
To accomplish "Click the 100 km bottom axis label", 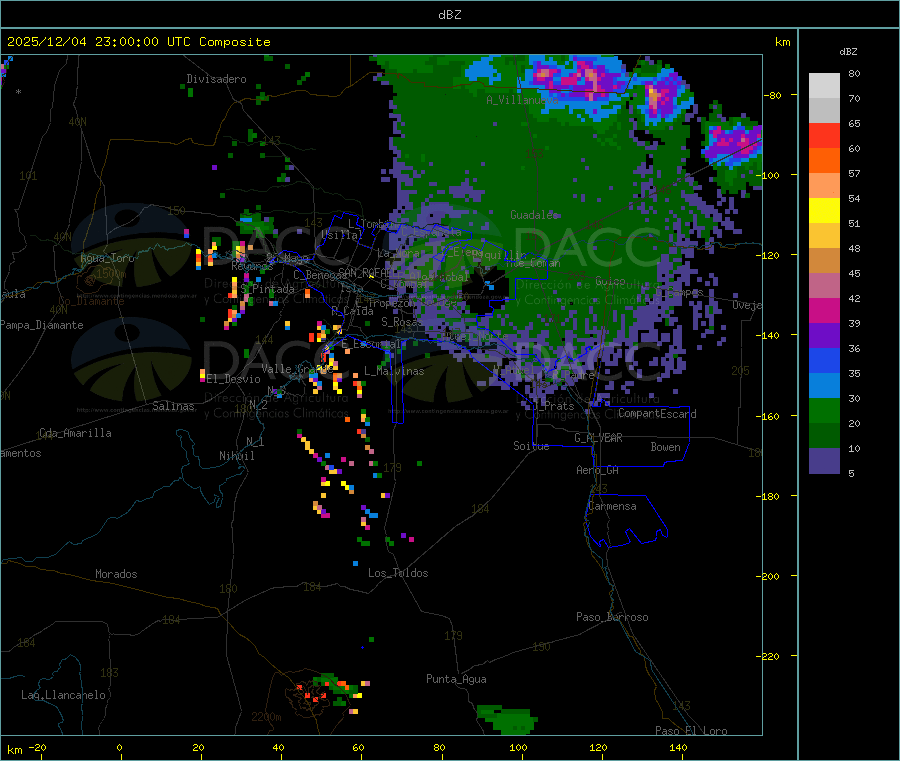I will coord(518,747).
